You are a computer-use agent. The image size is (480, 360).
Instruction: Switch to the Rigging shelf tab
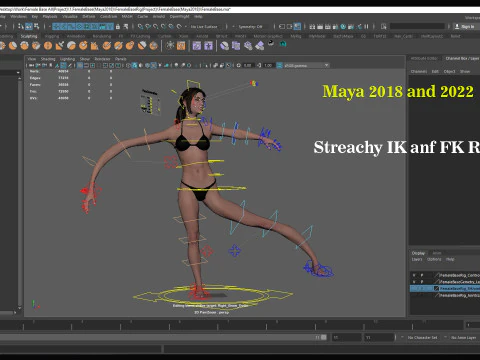(52, 36)
